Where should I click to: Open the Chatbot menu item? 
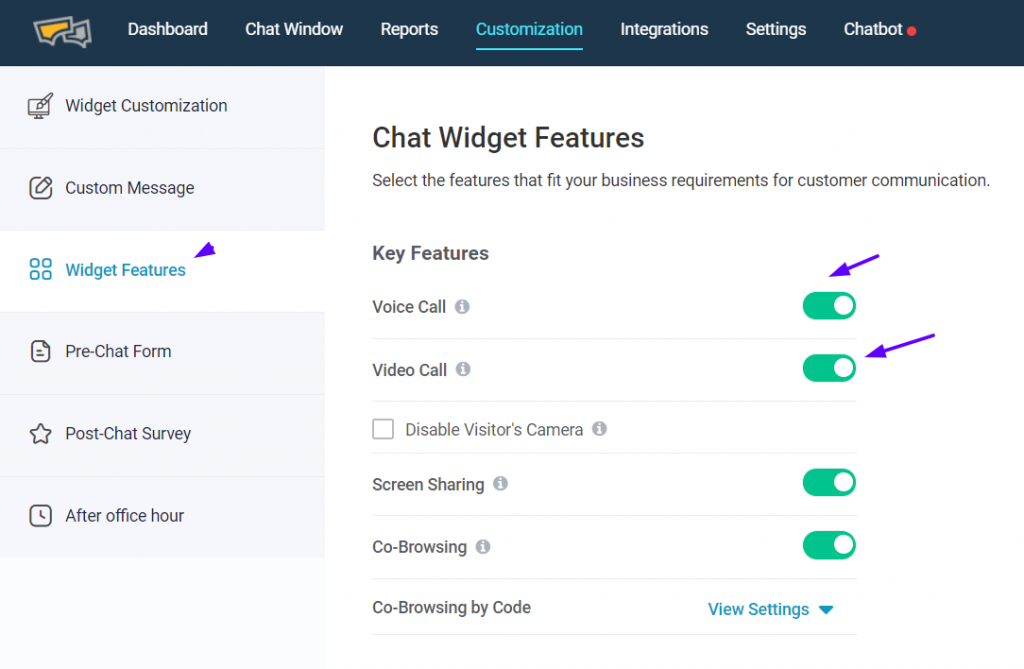pyautogui.click(x=873, y=29)
